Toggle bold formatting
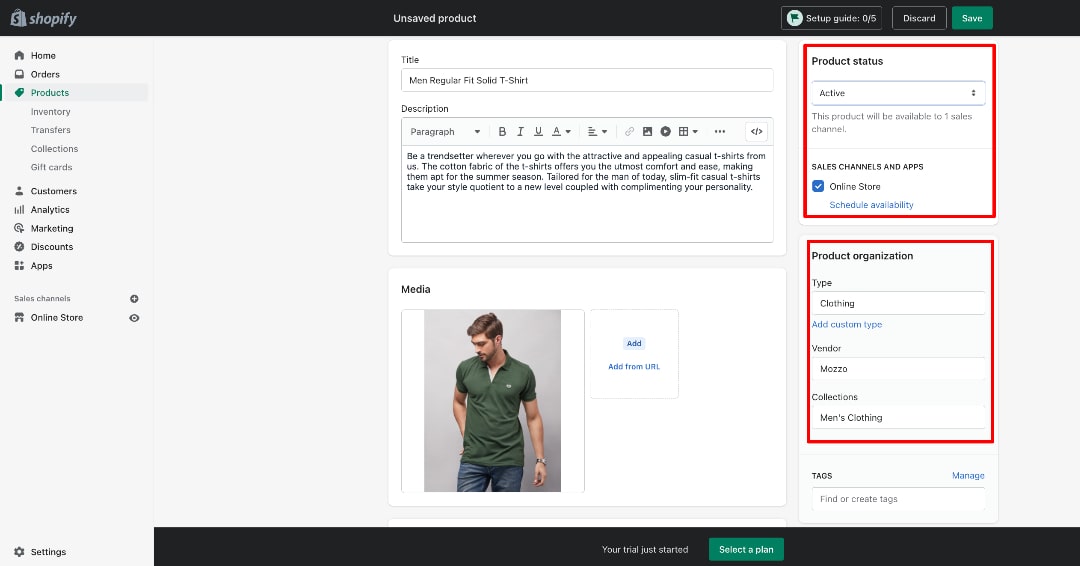Screen dimensions: 1080x566 pyautogui.click(x=502, y=132)
